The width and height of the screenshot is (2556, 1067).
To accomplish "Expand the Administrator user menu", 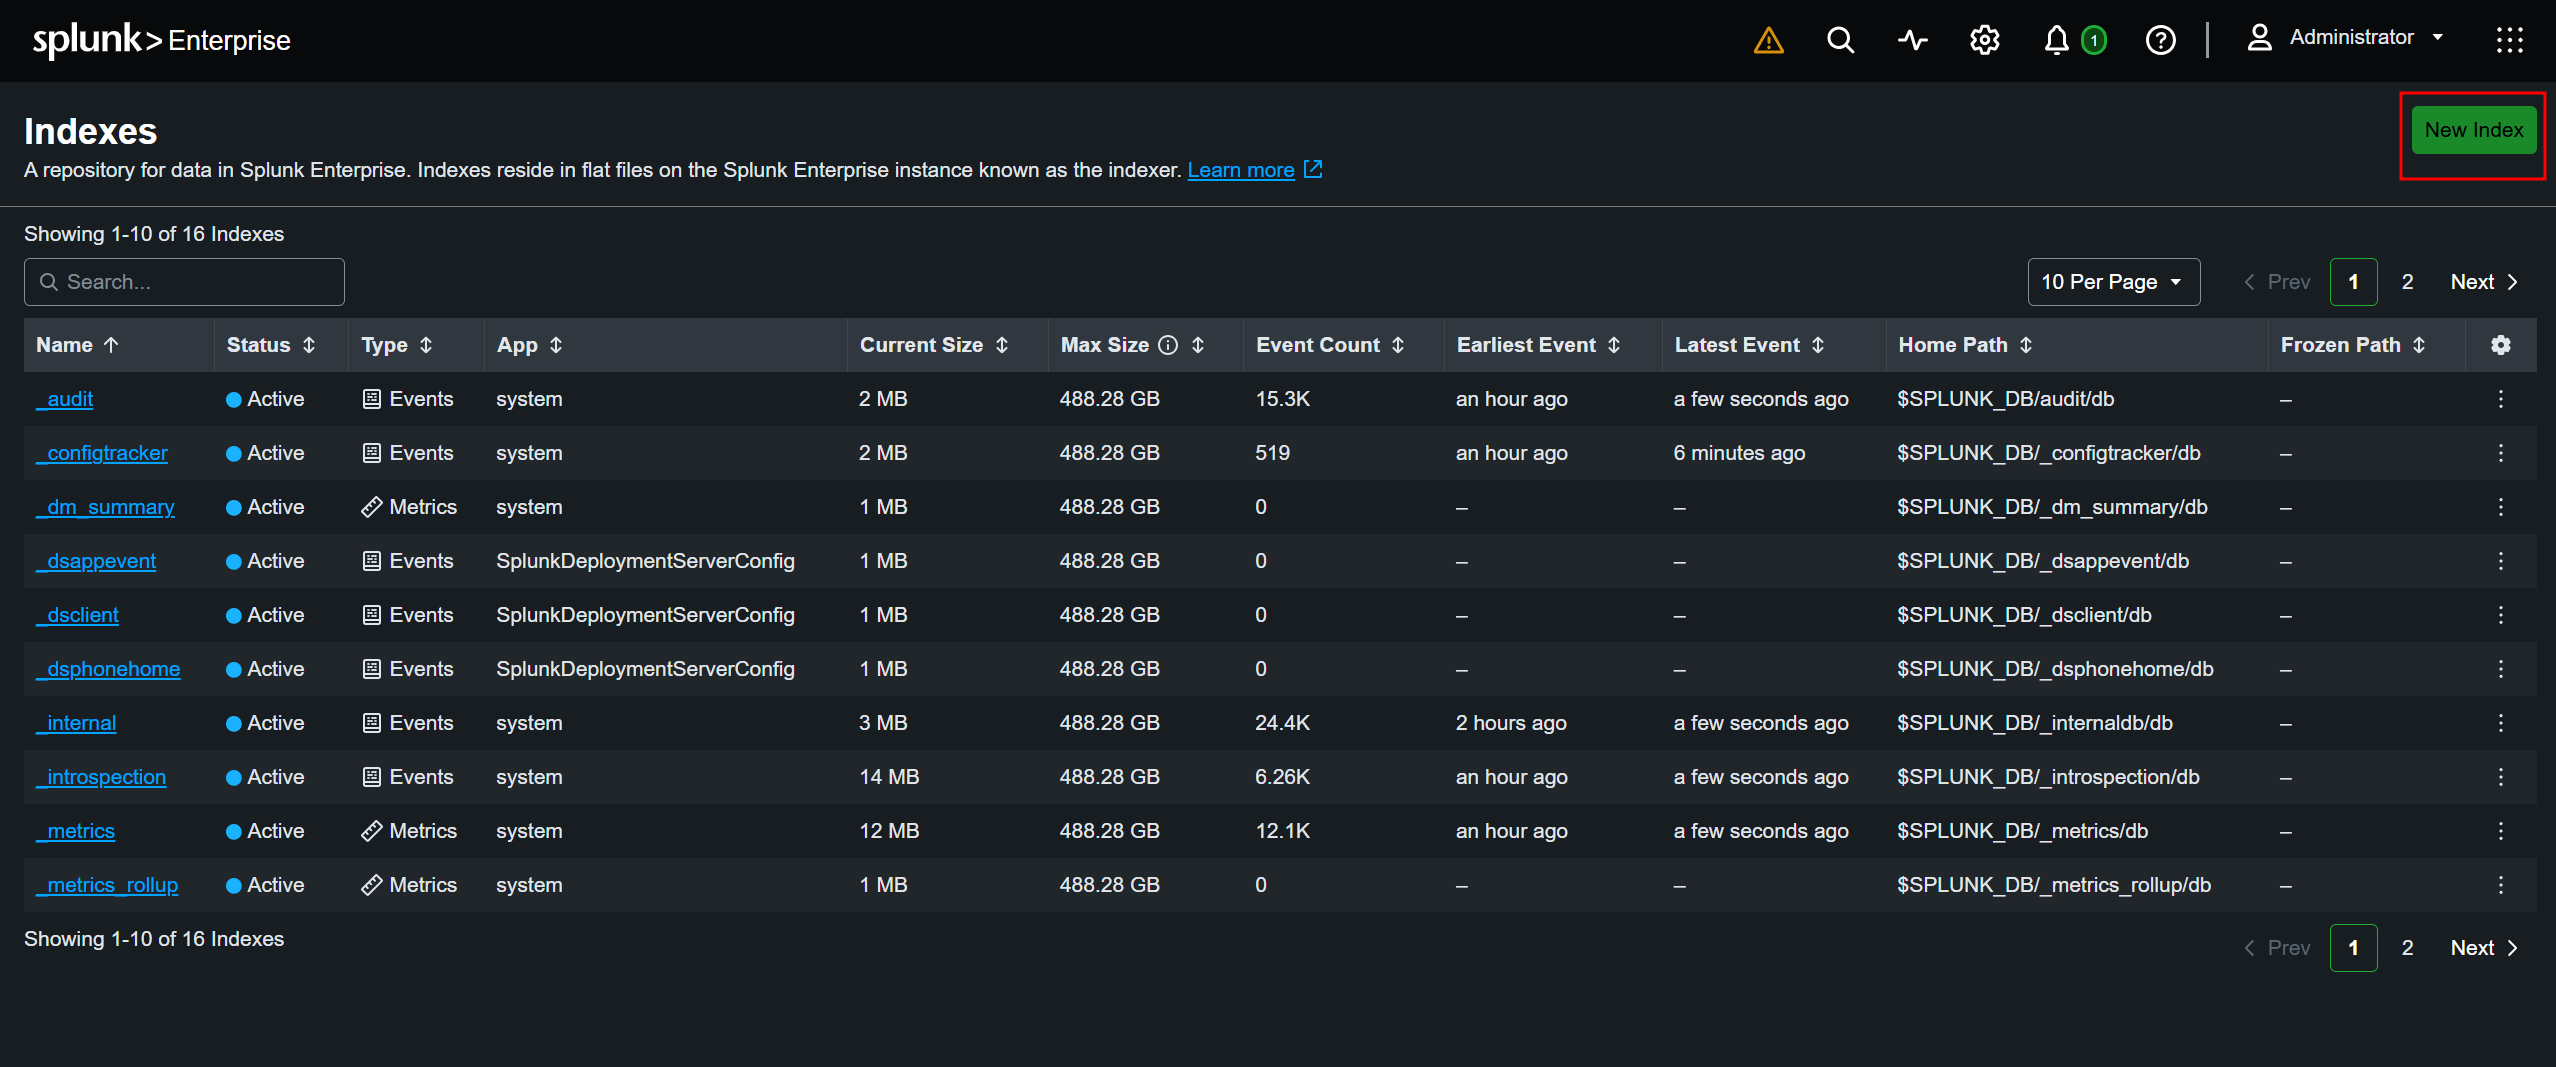I will coord(2346,38).
